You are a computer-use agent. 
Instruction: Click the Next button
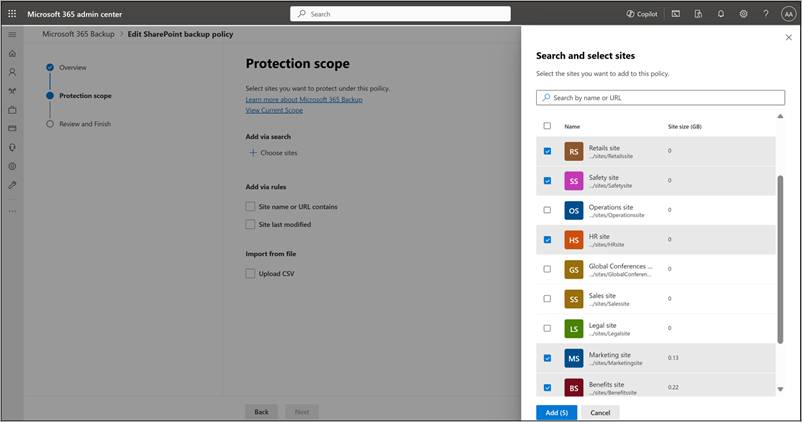tap(302, 412)
